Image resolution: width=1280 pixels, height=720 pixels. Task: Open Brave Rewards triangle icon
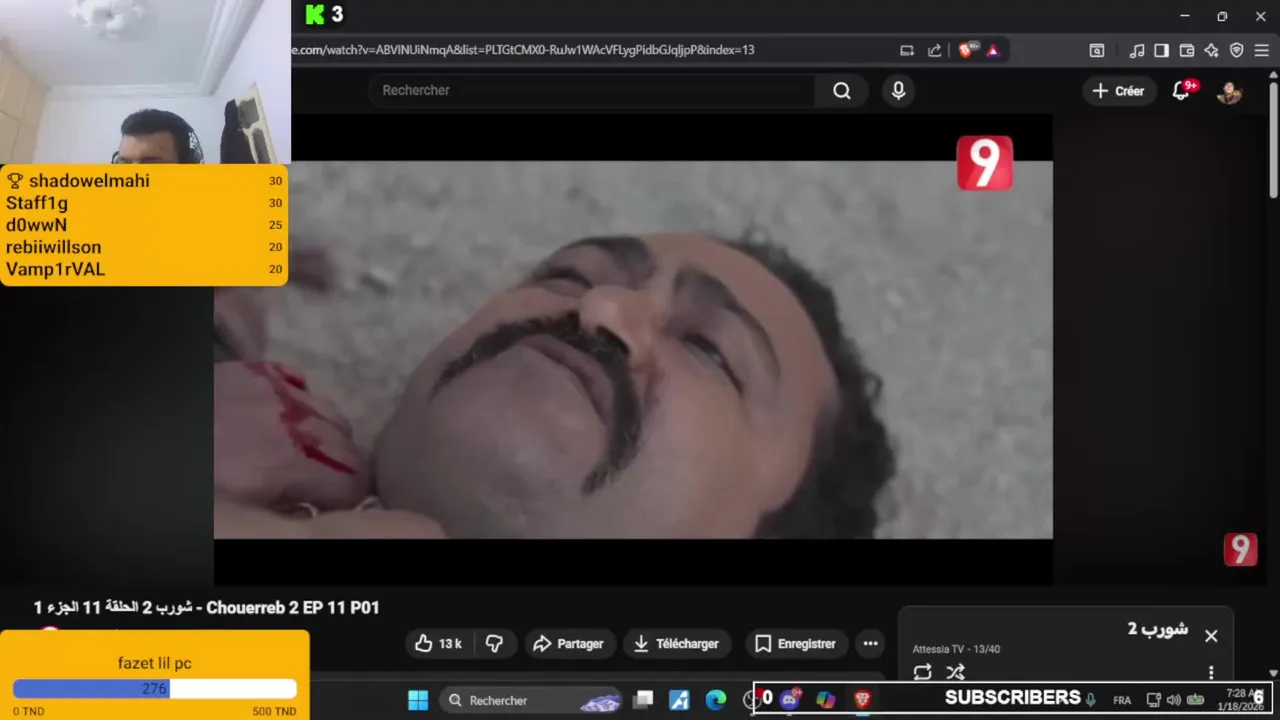point(993,50)
